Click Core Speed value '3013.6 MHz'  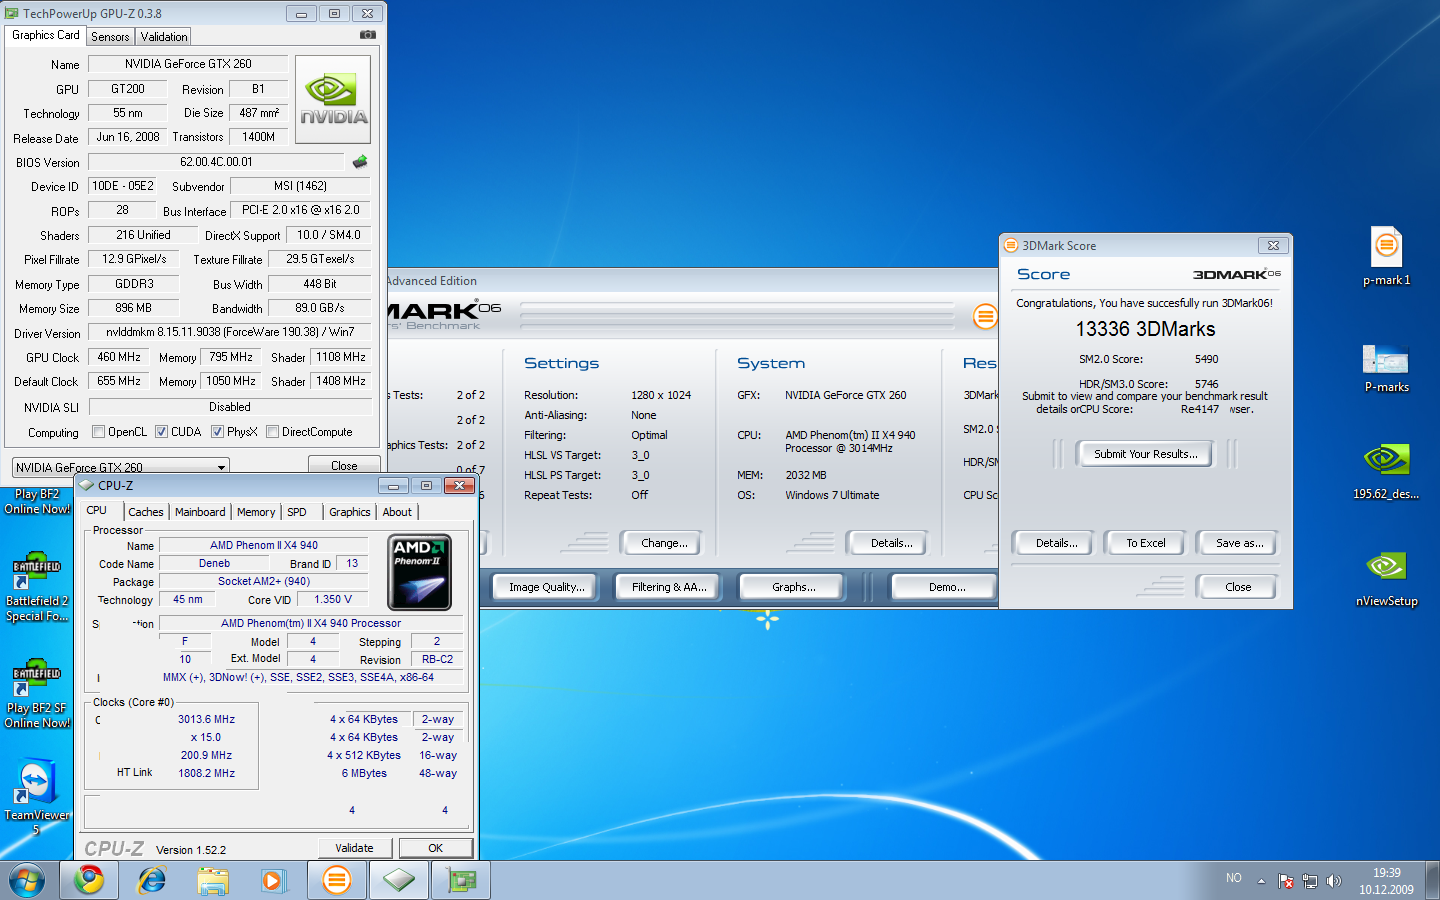(206, 719)
